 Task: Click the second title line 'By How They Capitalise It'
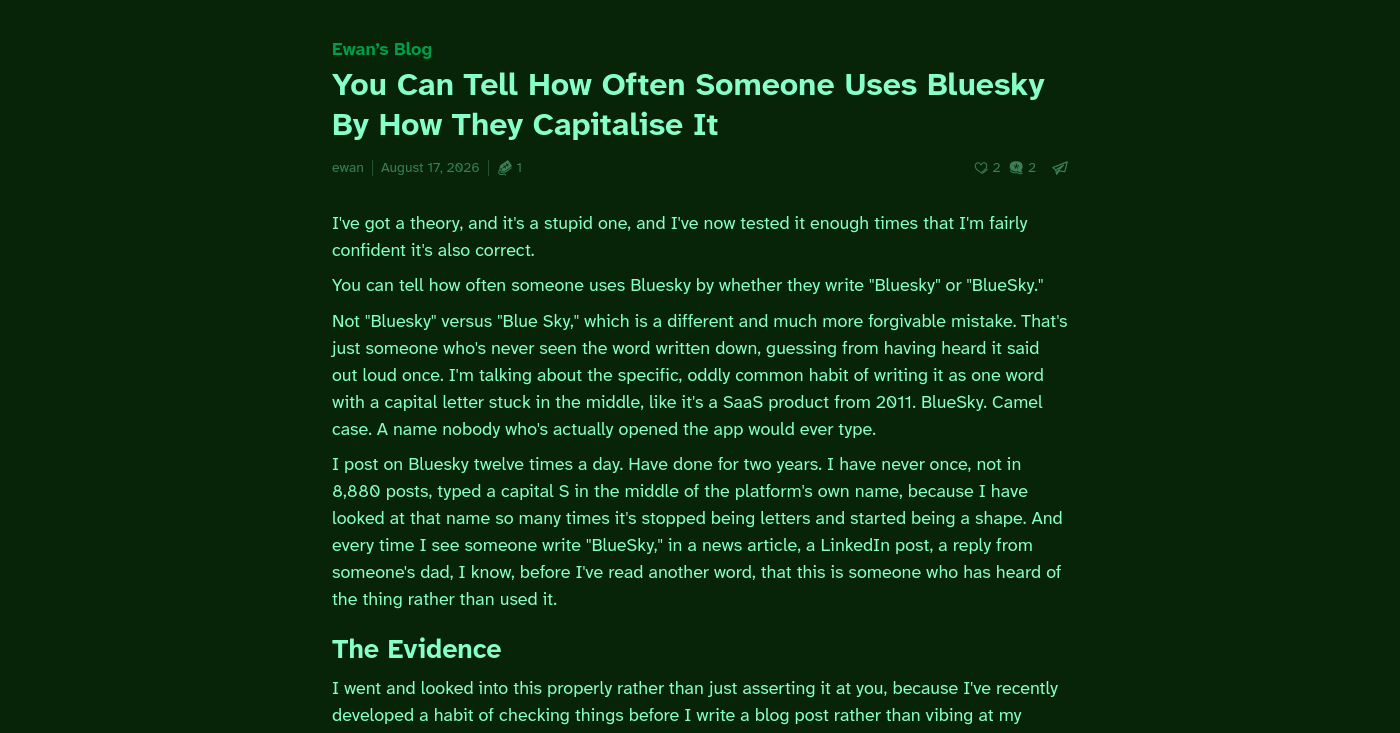(x=525, y=125)
